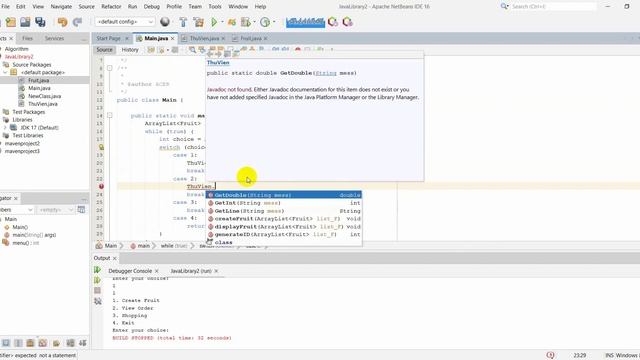Viewport: 640px width, 360px height.
Task: Click the Clean and Build Project icon
Action: pos(198,22)
